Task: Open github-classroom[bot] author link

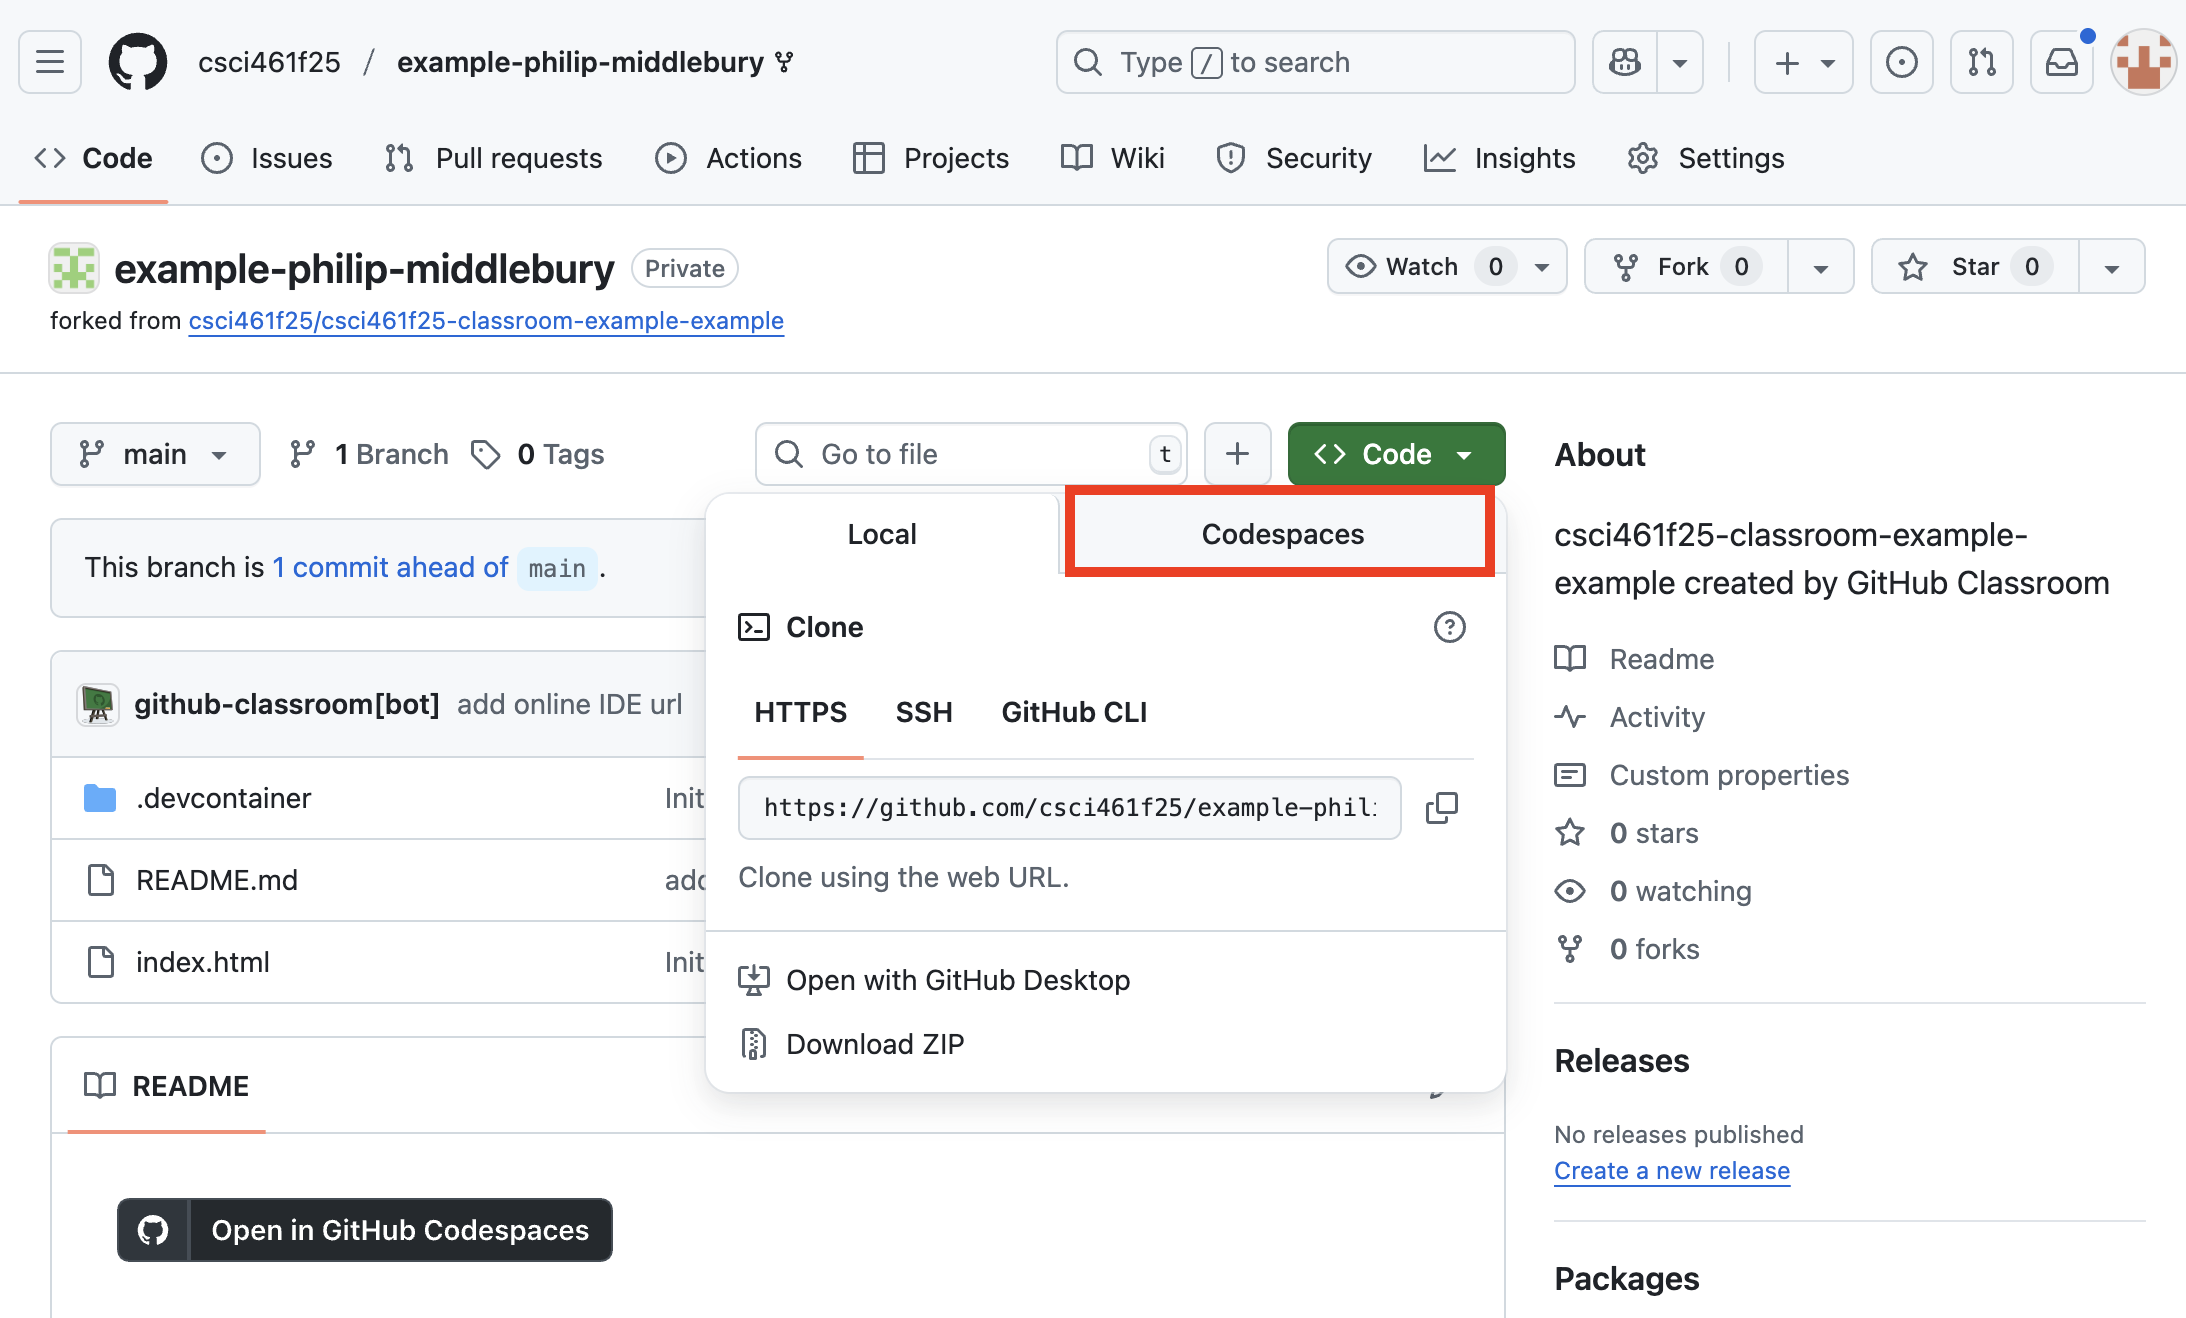Action: click(x=287, y=704)
